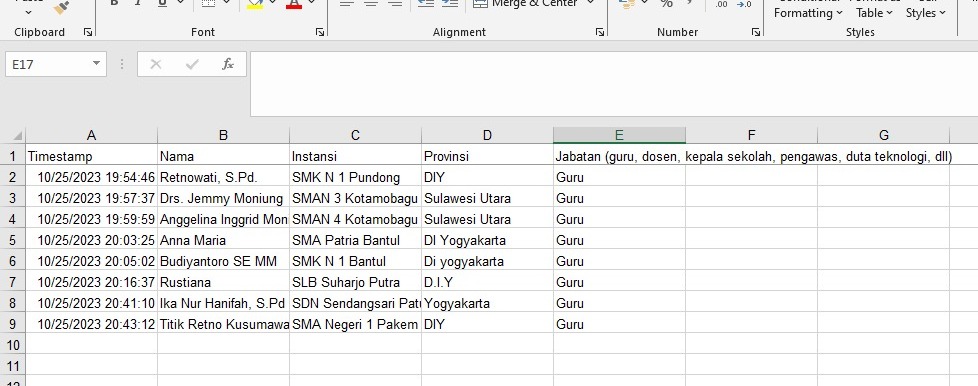This screenshot has height=386, width=978.
Task: Open Alignment settings dialog launcher
Action: point(600,32)
